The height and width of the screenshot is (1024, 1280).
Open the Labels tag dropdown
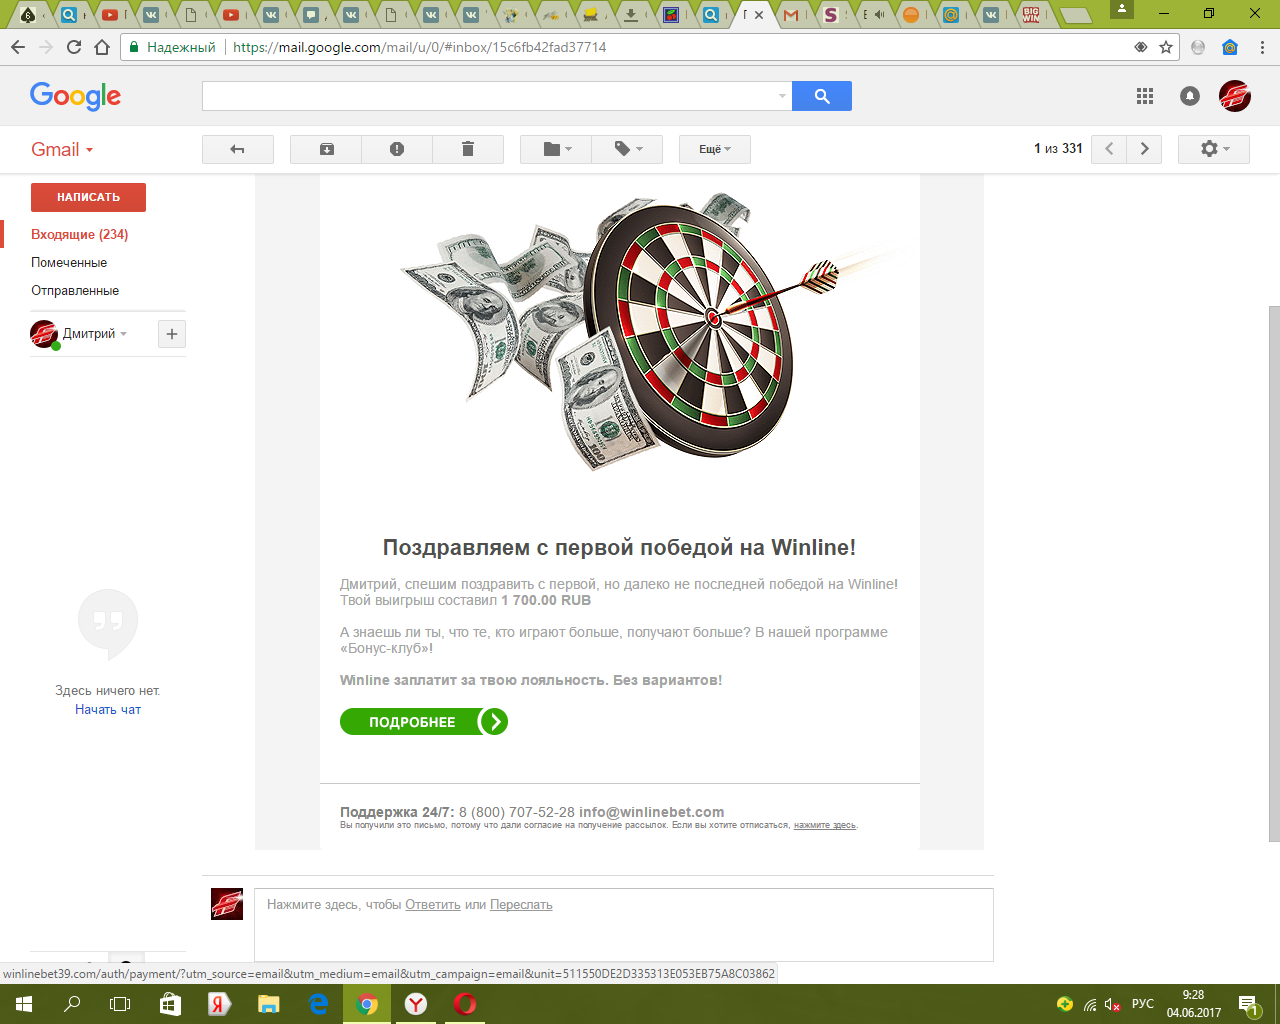pyautogui.click(x=627, y=149)
